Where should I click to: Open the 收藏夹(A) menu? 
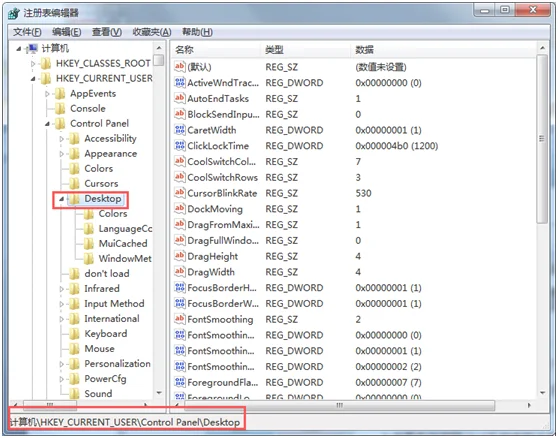tap(152, 32)
